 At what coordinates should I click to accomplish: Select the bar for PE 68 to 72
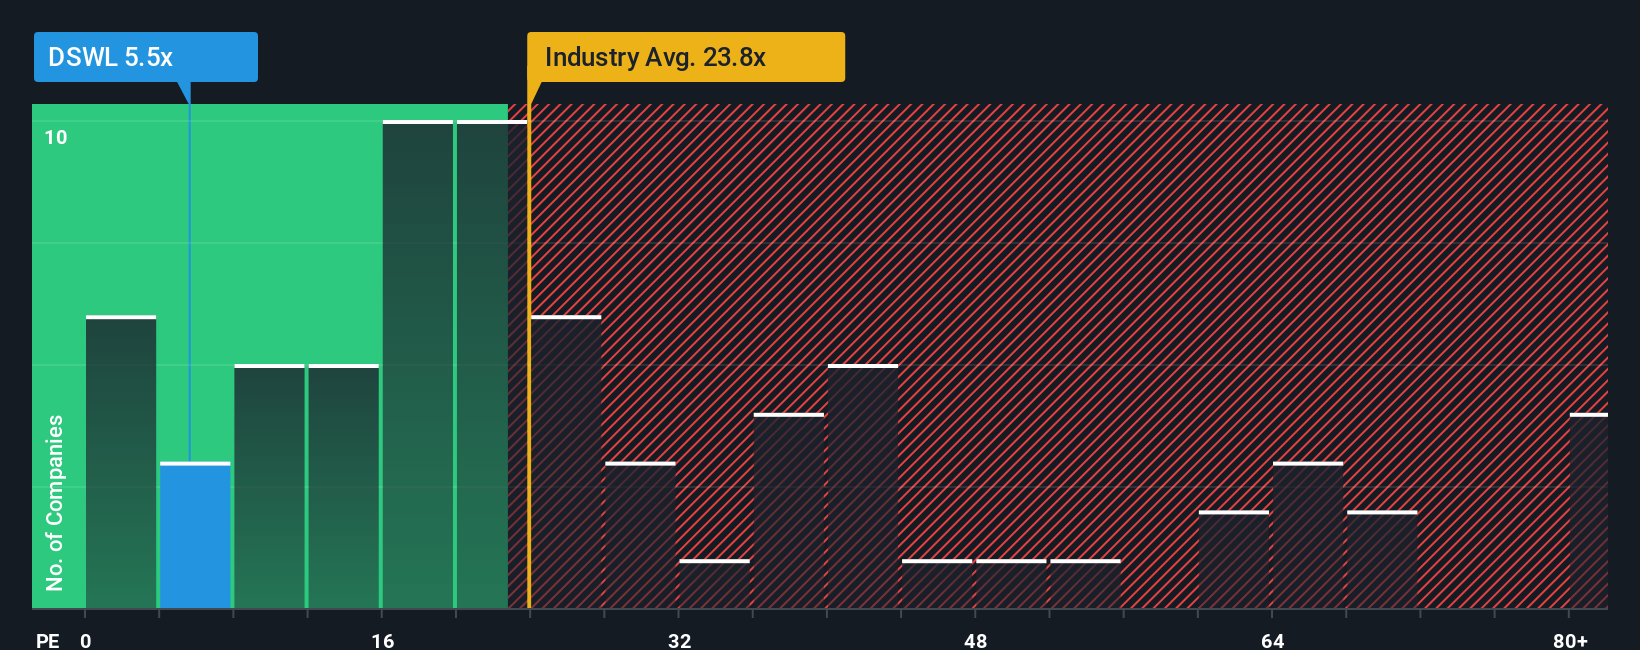click(x=1382, y=559)
